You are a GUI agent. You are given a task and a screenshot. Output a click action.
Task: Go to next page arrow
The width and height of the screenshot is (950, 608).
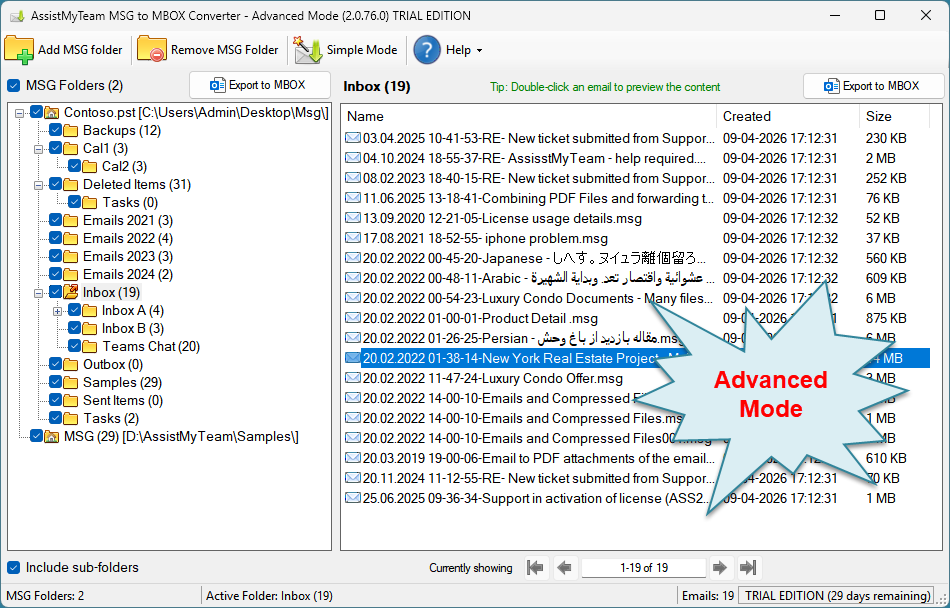point(719,568)
